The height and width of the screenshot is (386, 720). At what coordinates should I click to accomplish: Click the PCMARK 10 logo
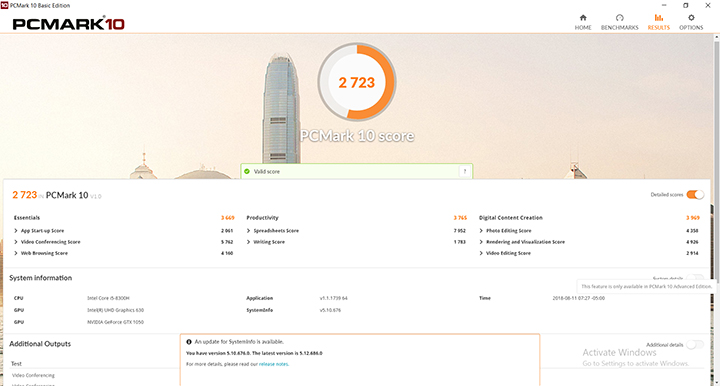pyautogui.click(x=68, y=23)
